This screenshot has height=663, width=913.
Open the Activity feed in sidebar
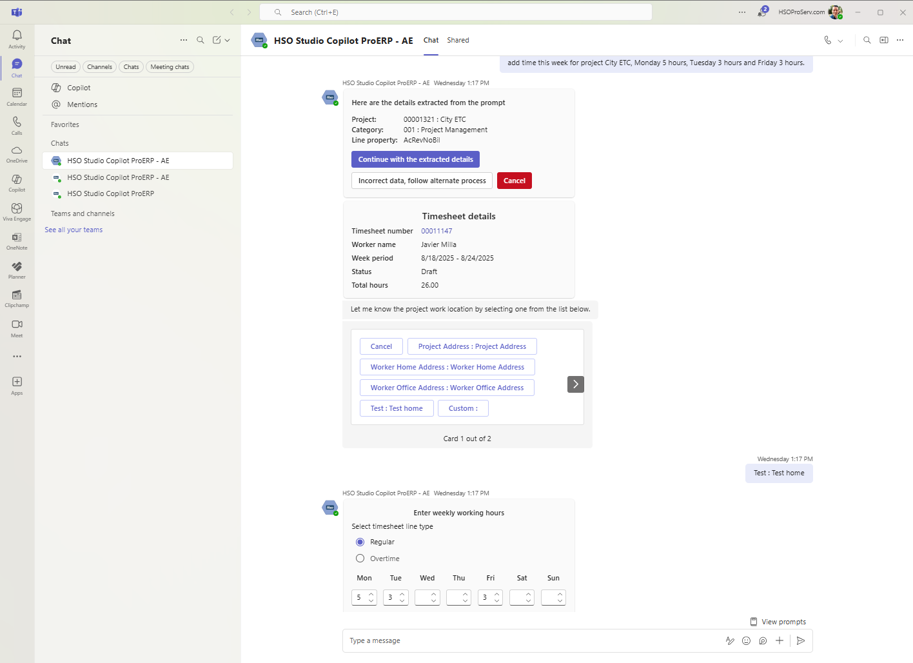(17, 39)
